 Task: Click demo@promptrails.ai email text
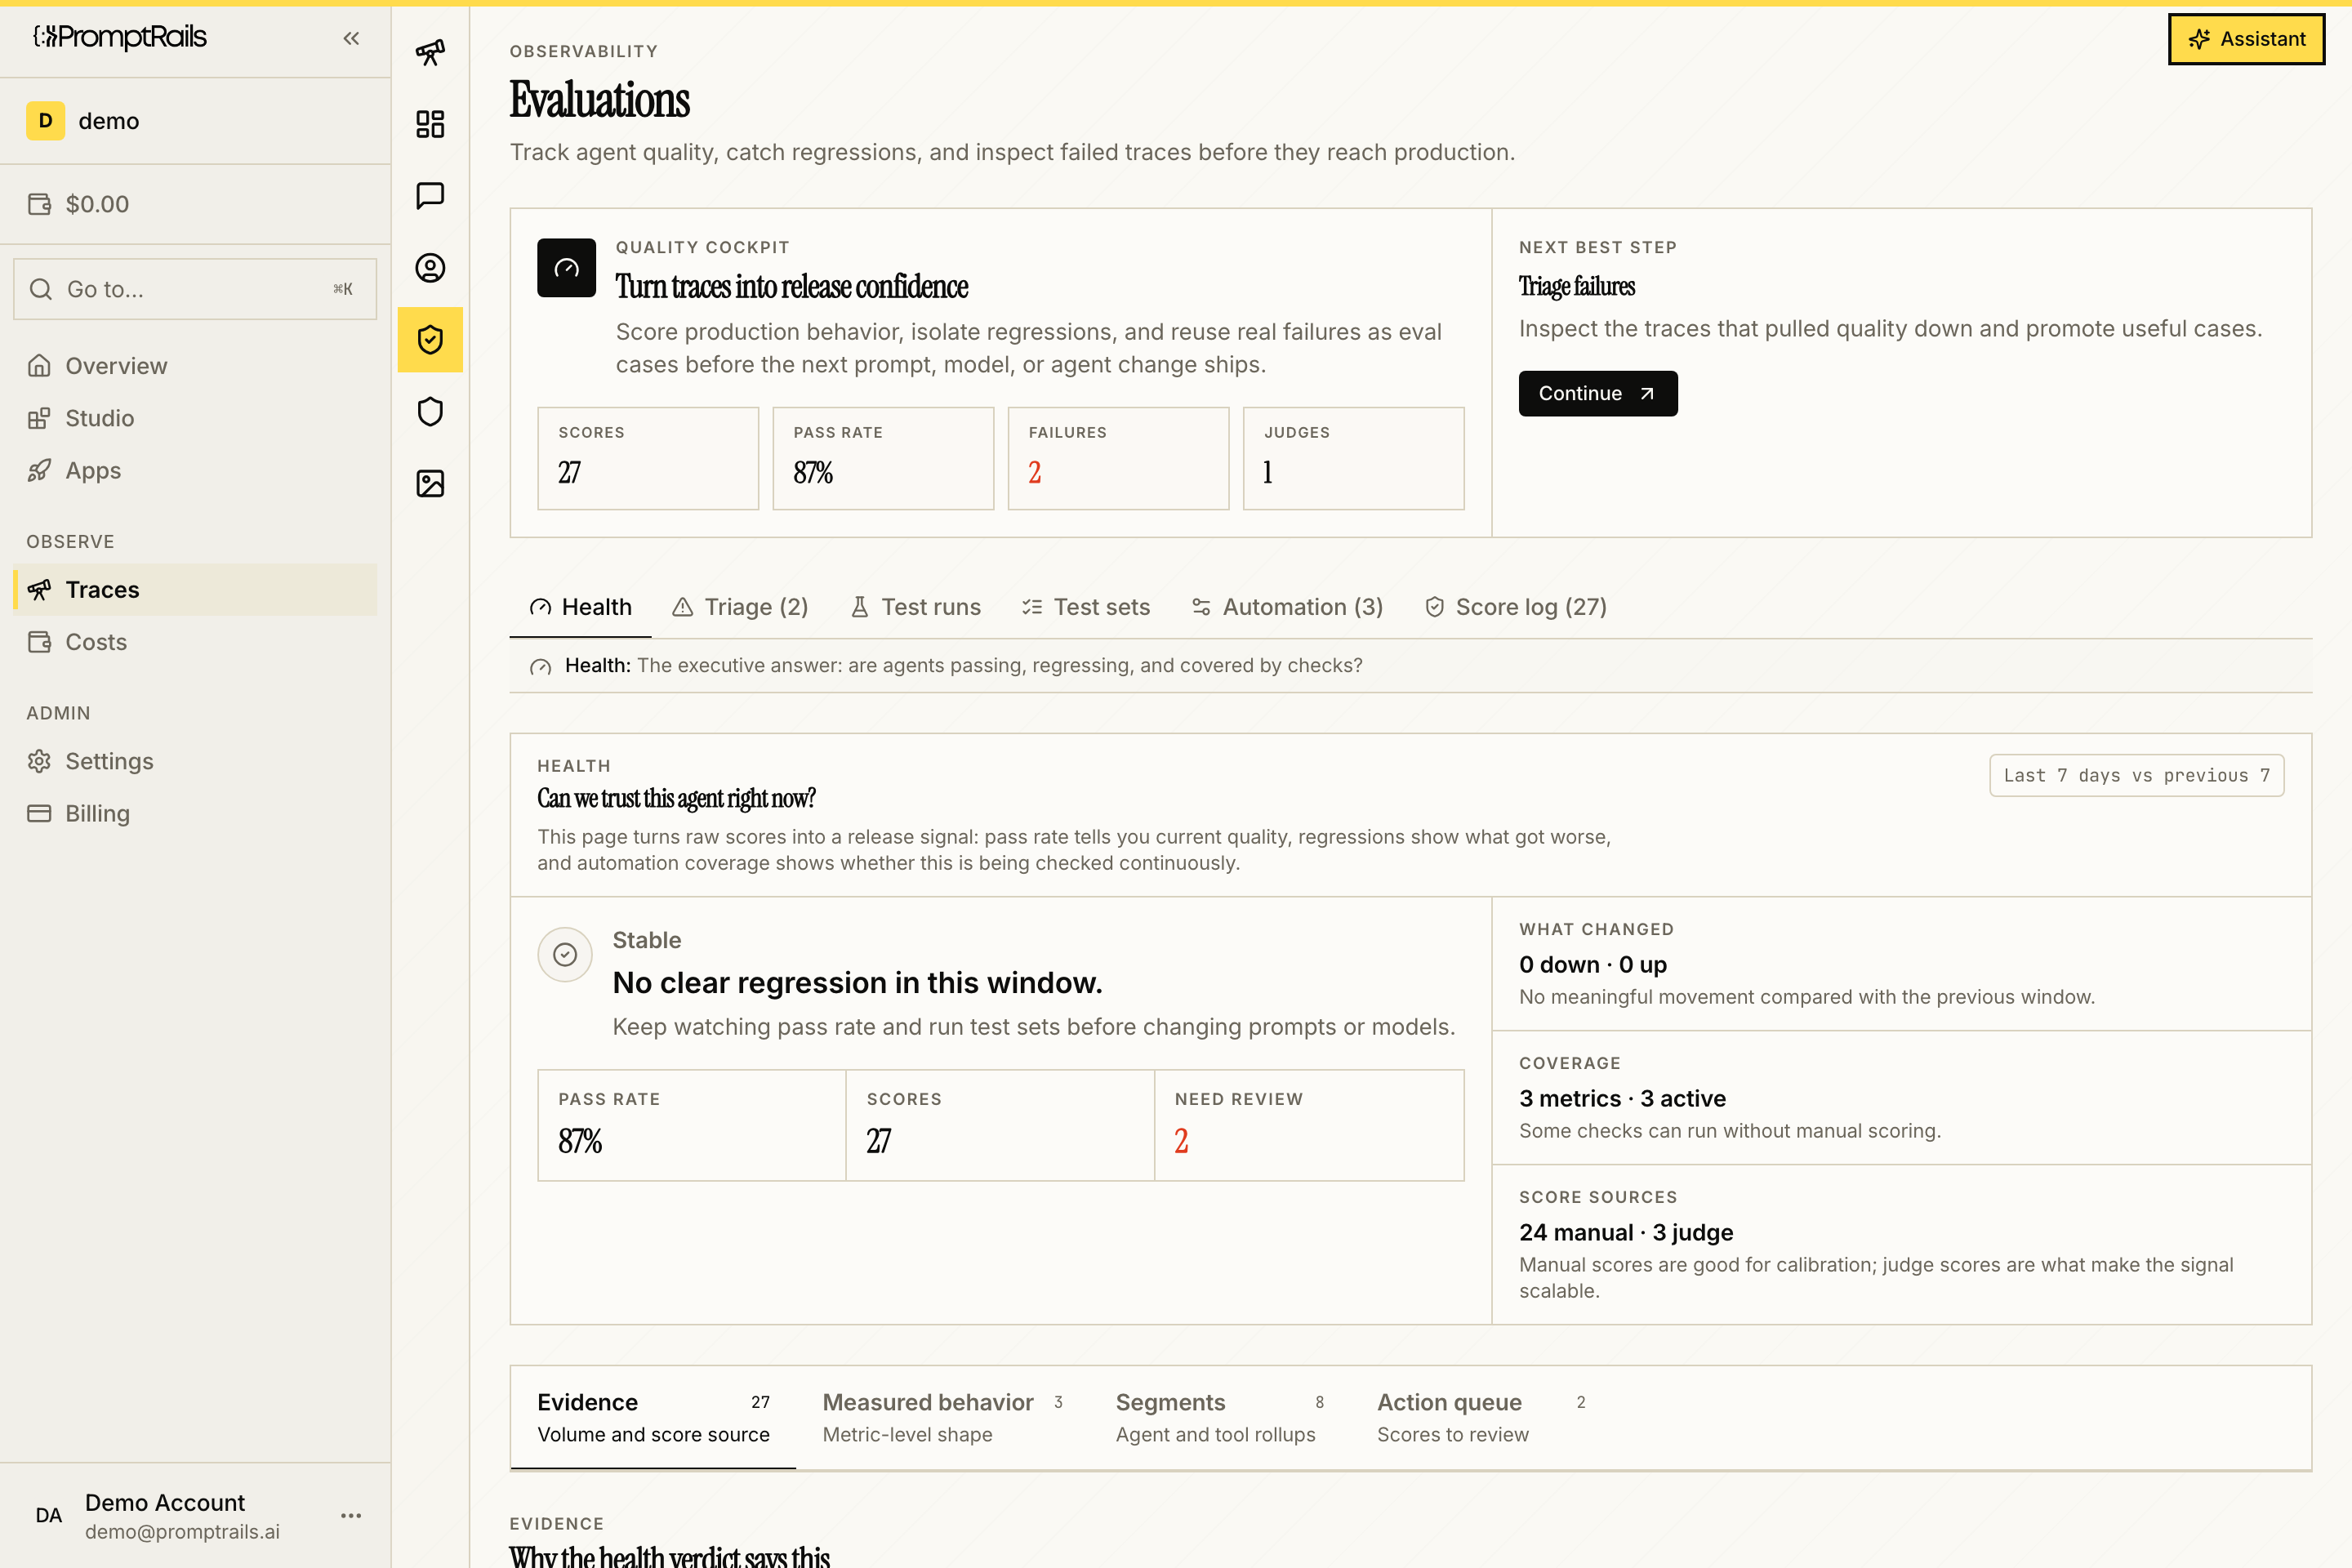coord(182,1532)
